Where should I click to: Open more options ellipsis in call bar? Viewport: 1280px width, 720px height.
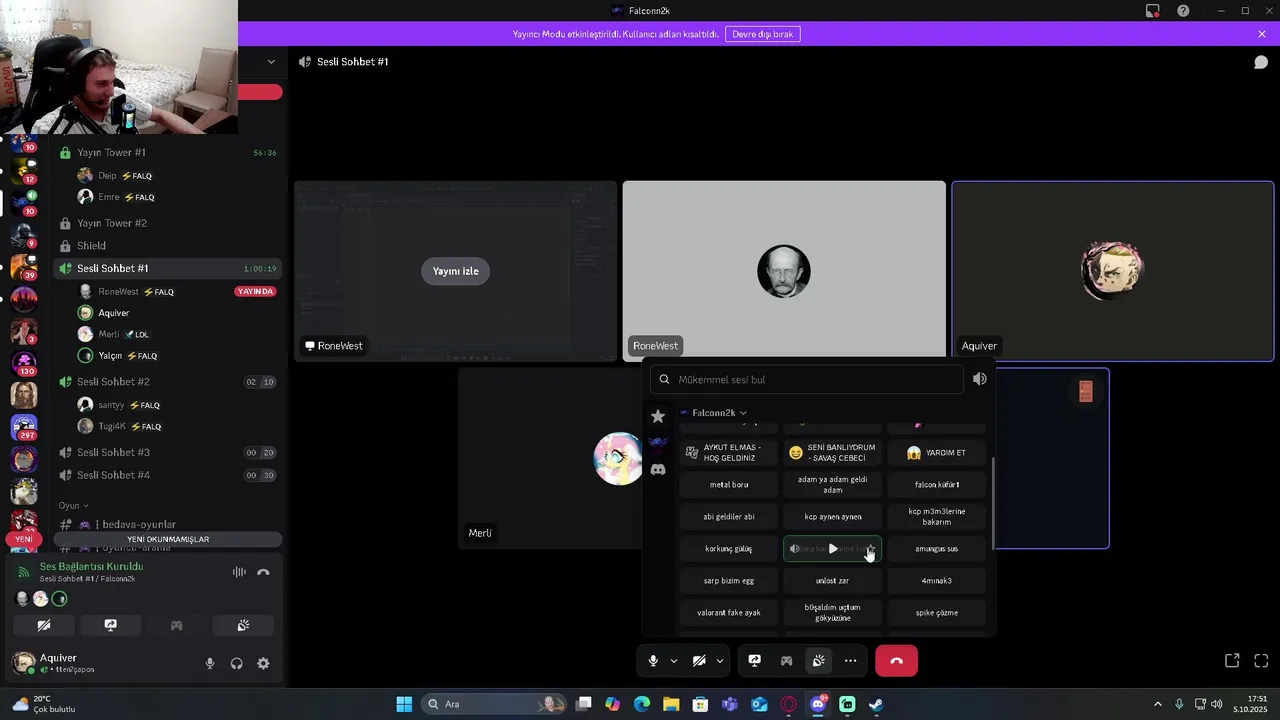pos(850,661)
